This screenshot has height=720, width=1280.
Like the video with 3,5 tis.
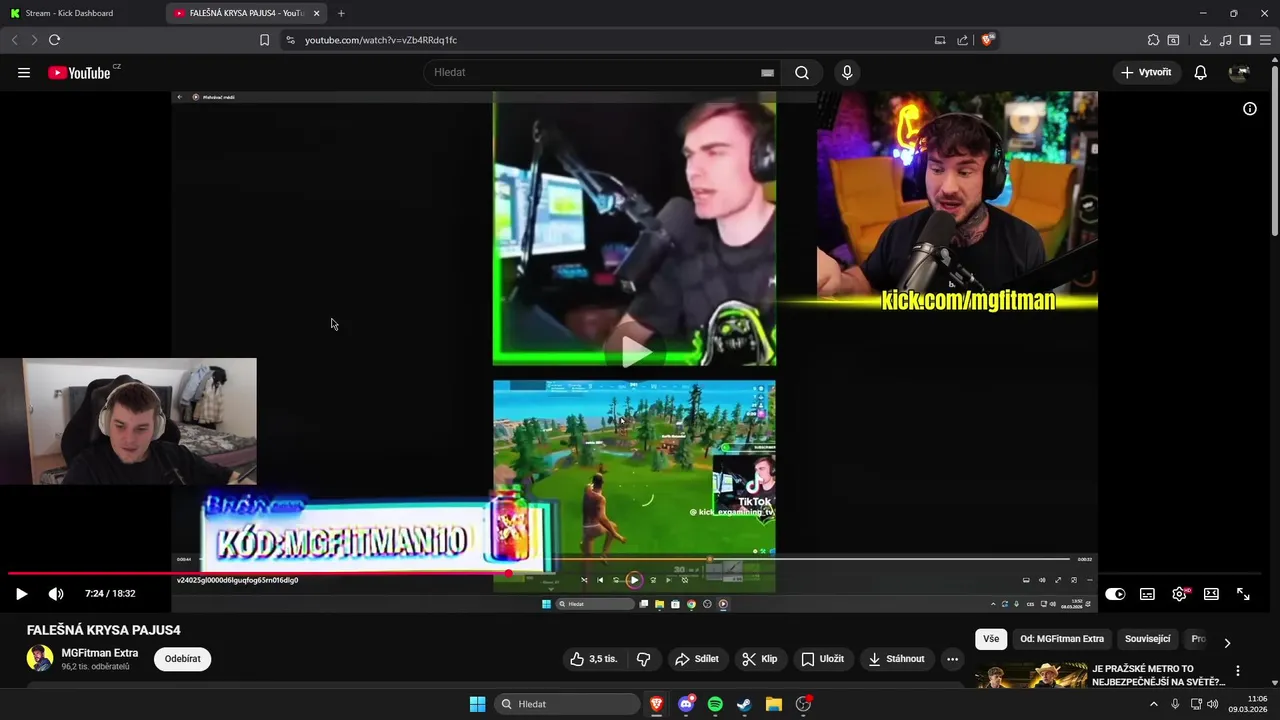click(x=594, y=659)
